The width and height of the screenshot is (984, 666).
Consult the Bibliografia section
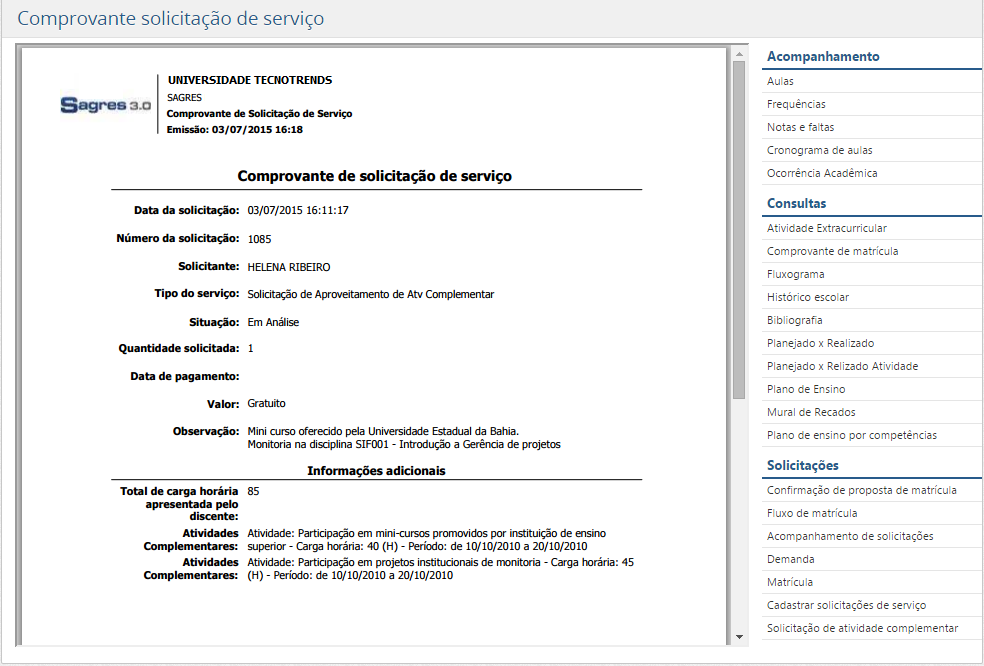(793, 320)
